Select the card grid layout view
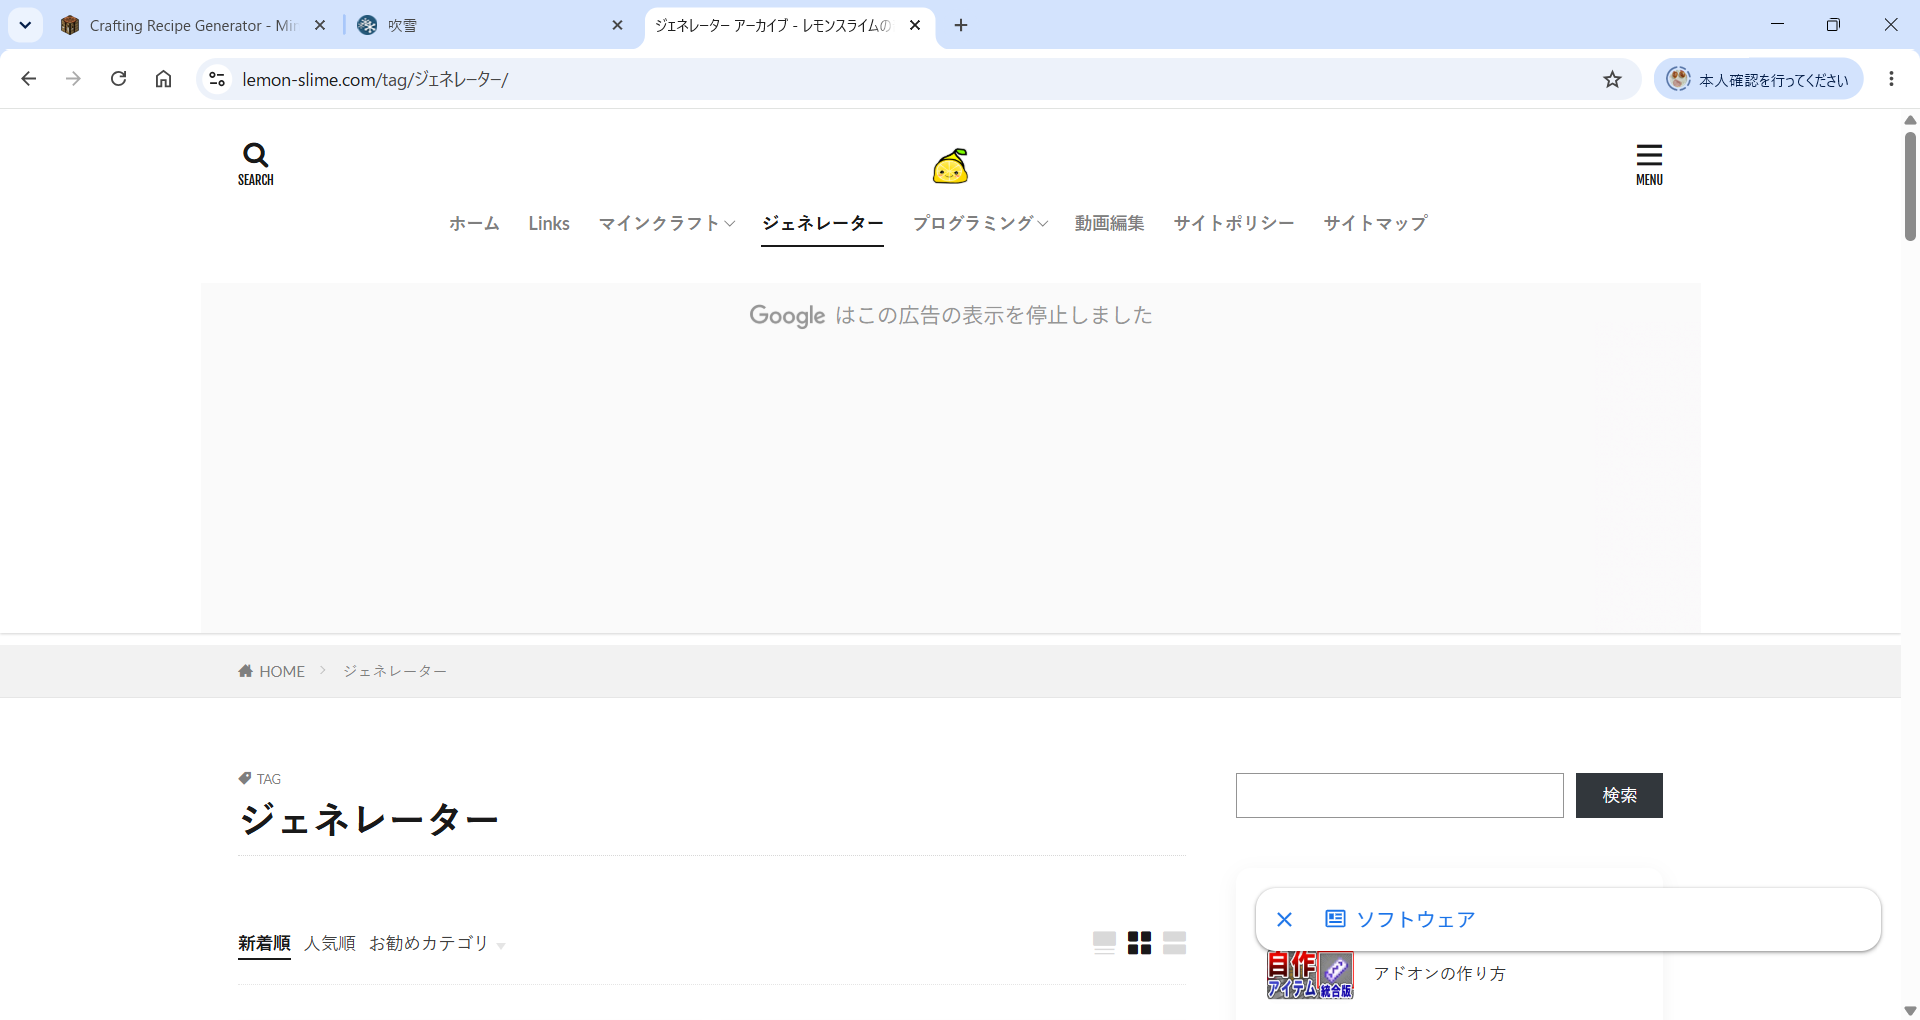1920x1020 pixels. (1139, 943)
